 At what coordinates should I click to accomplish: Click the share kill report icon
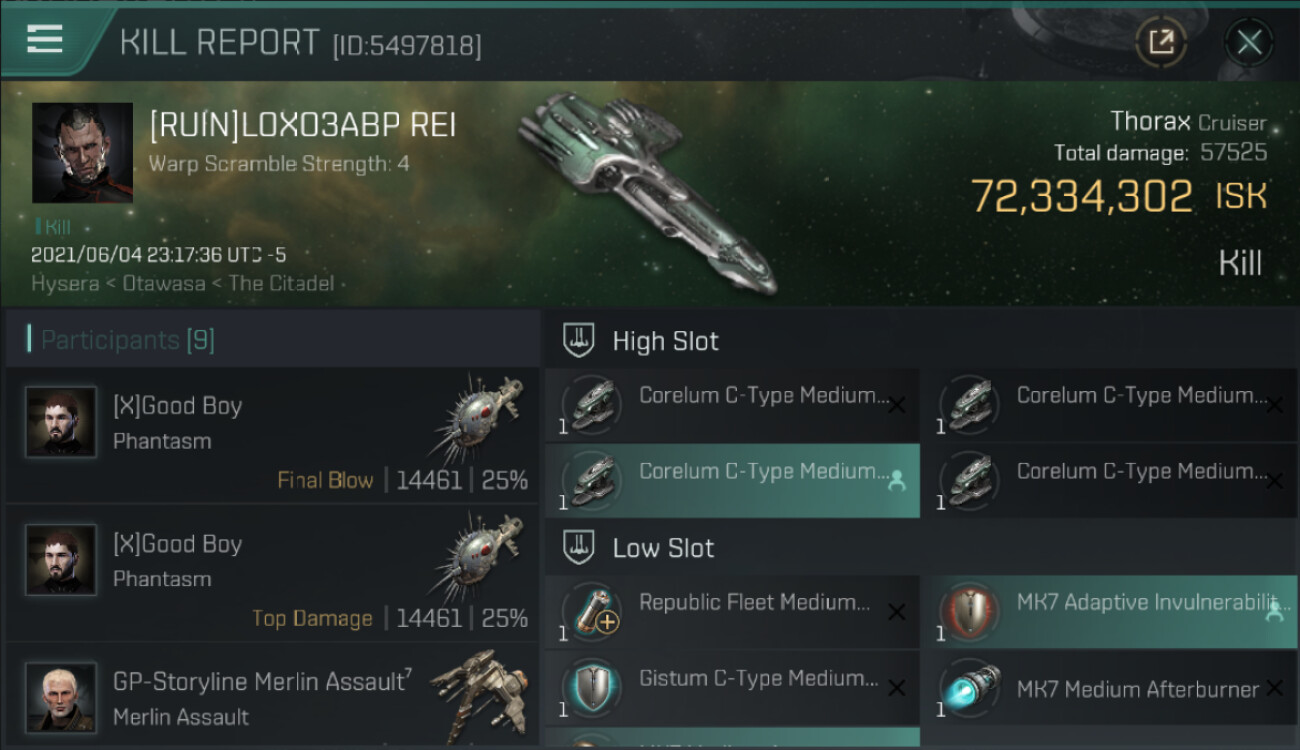(1161, 42)
